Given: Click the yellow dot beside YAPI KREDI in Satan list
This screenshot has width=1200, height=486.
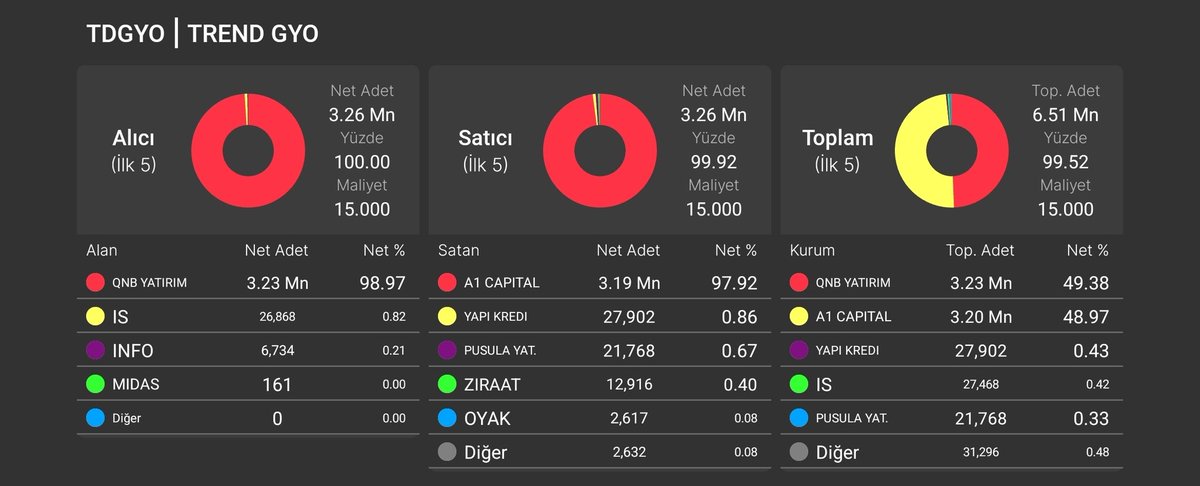Looking at the screenshot, I should (x=447, y=317).
